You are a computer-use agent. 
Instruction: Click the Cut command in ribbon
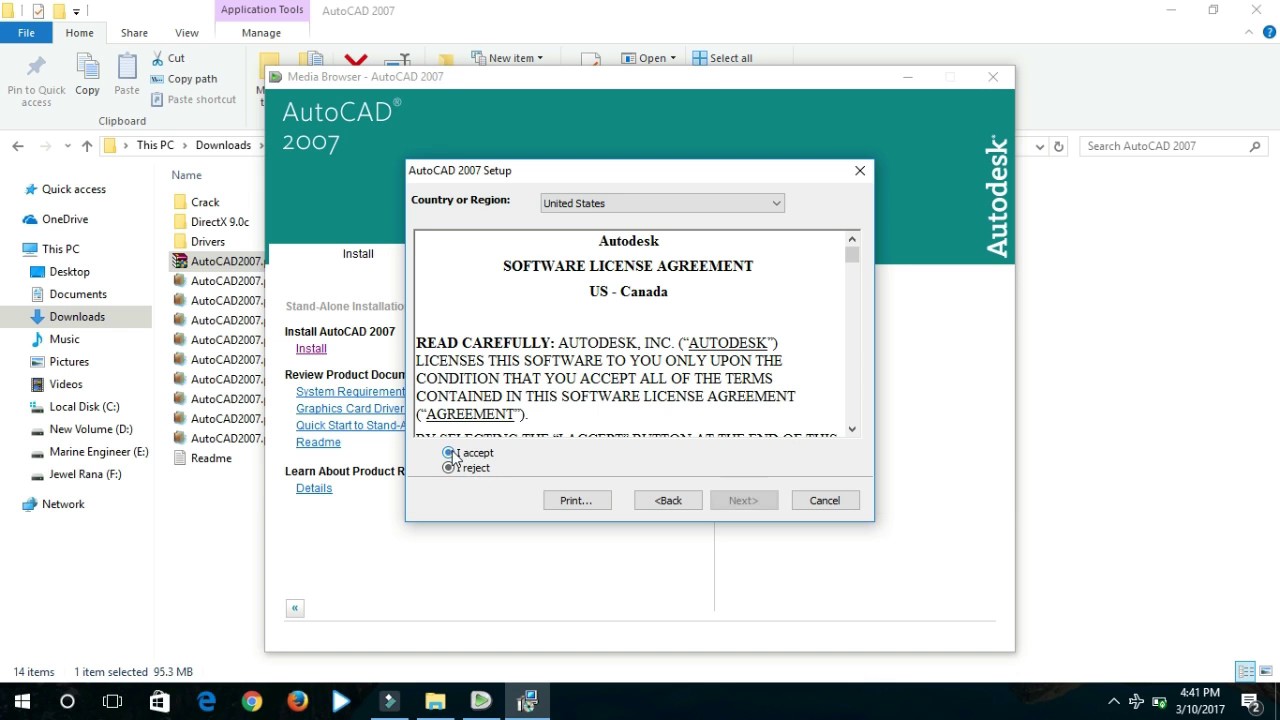point(167,58)
